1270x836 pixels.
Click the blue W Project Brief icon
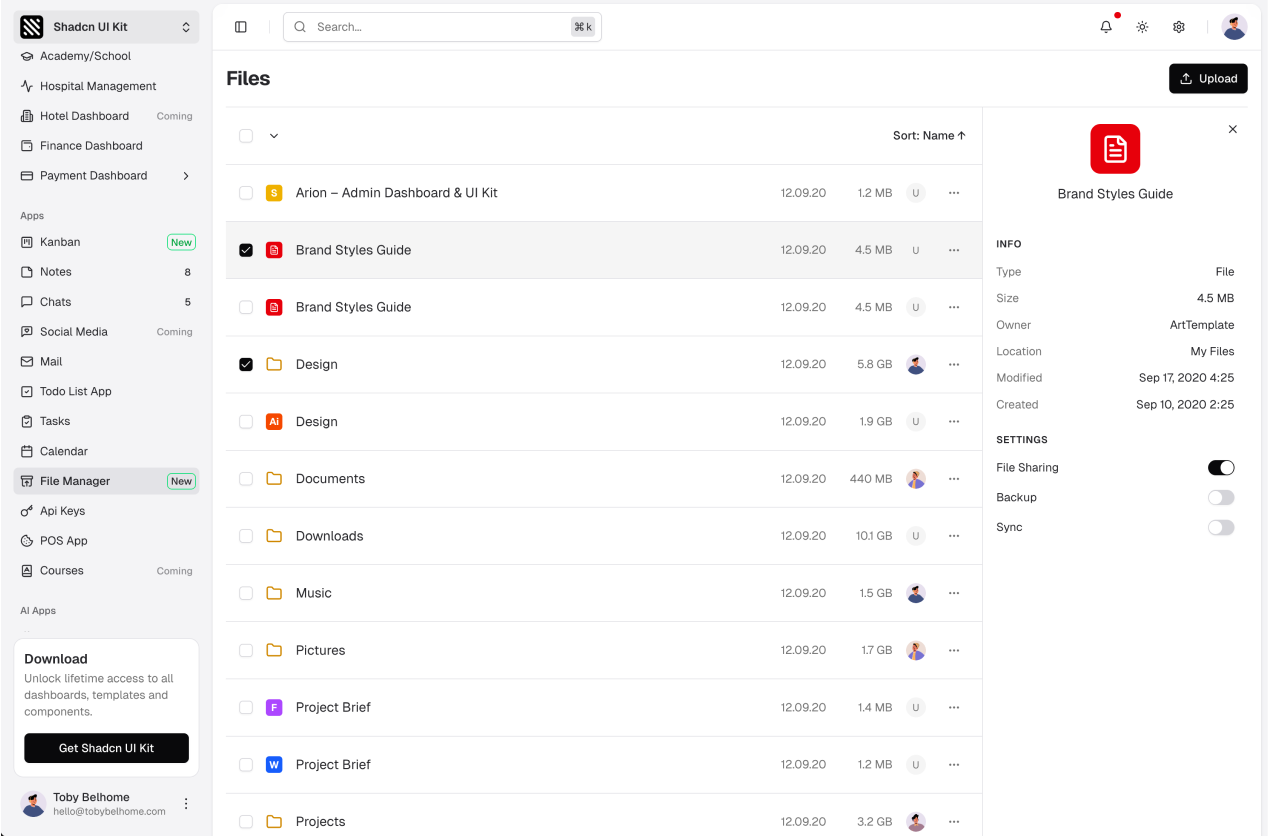coord(274,765)
